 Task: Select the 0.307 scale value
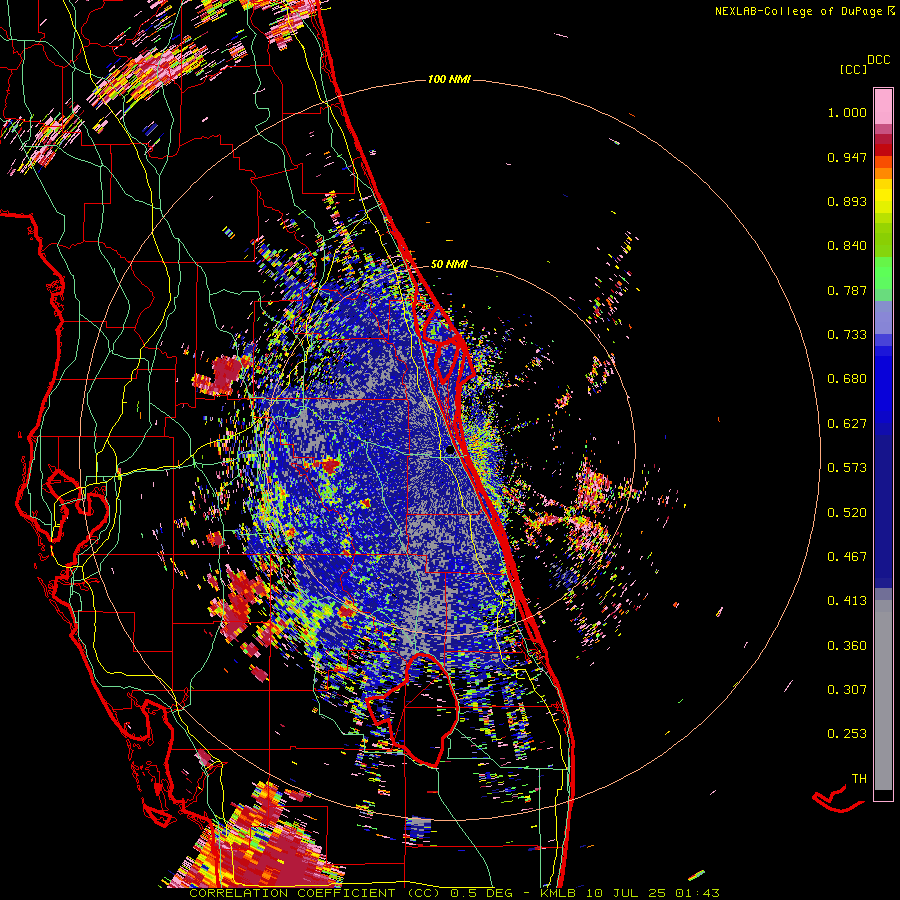pyautogui.click(x=847, y=690)
